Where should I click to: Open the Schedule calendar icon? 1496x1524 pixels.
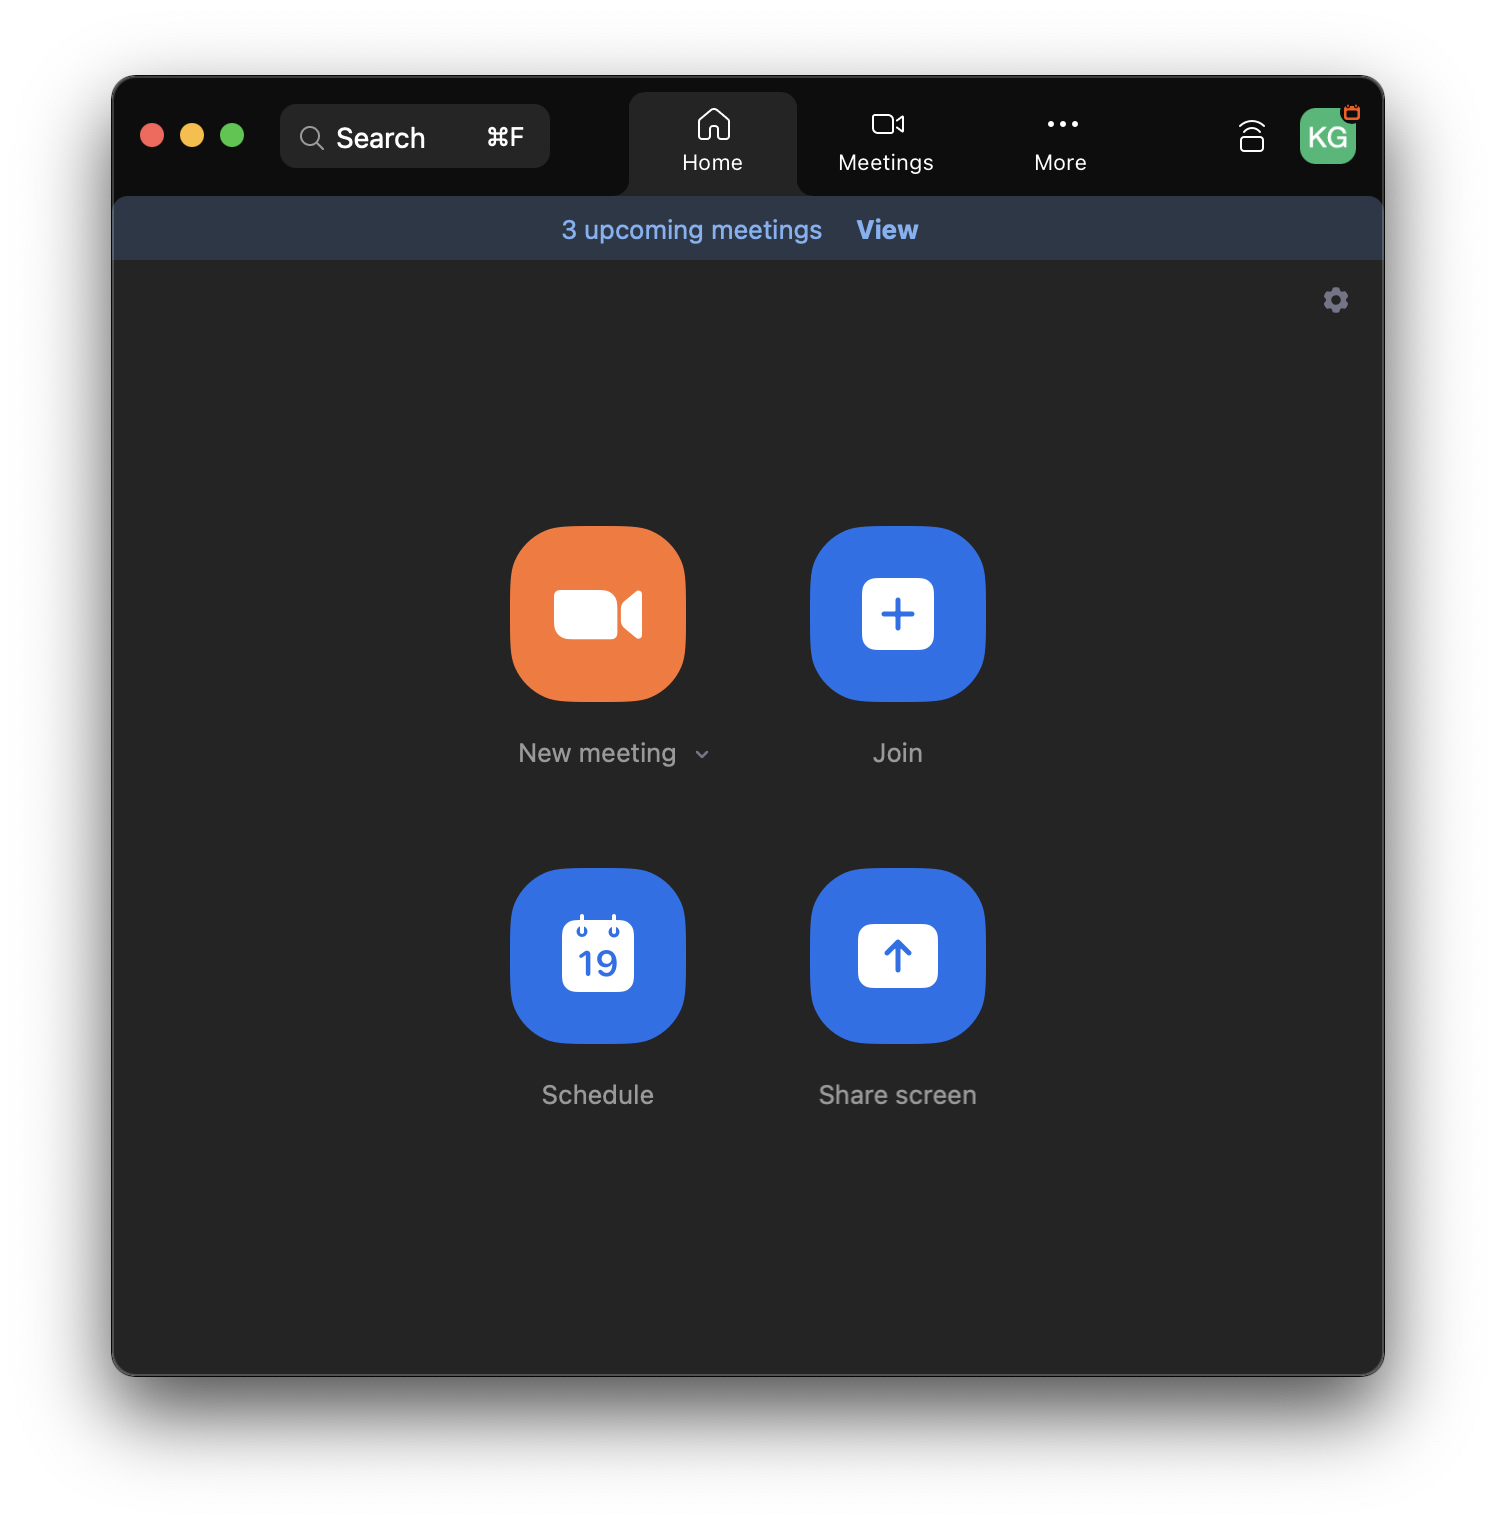pos(597,956)
